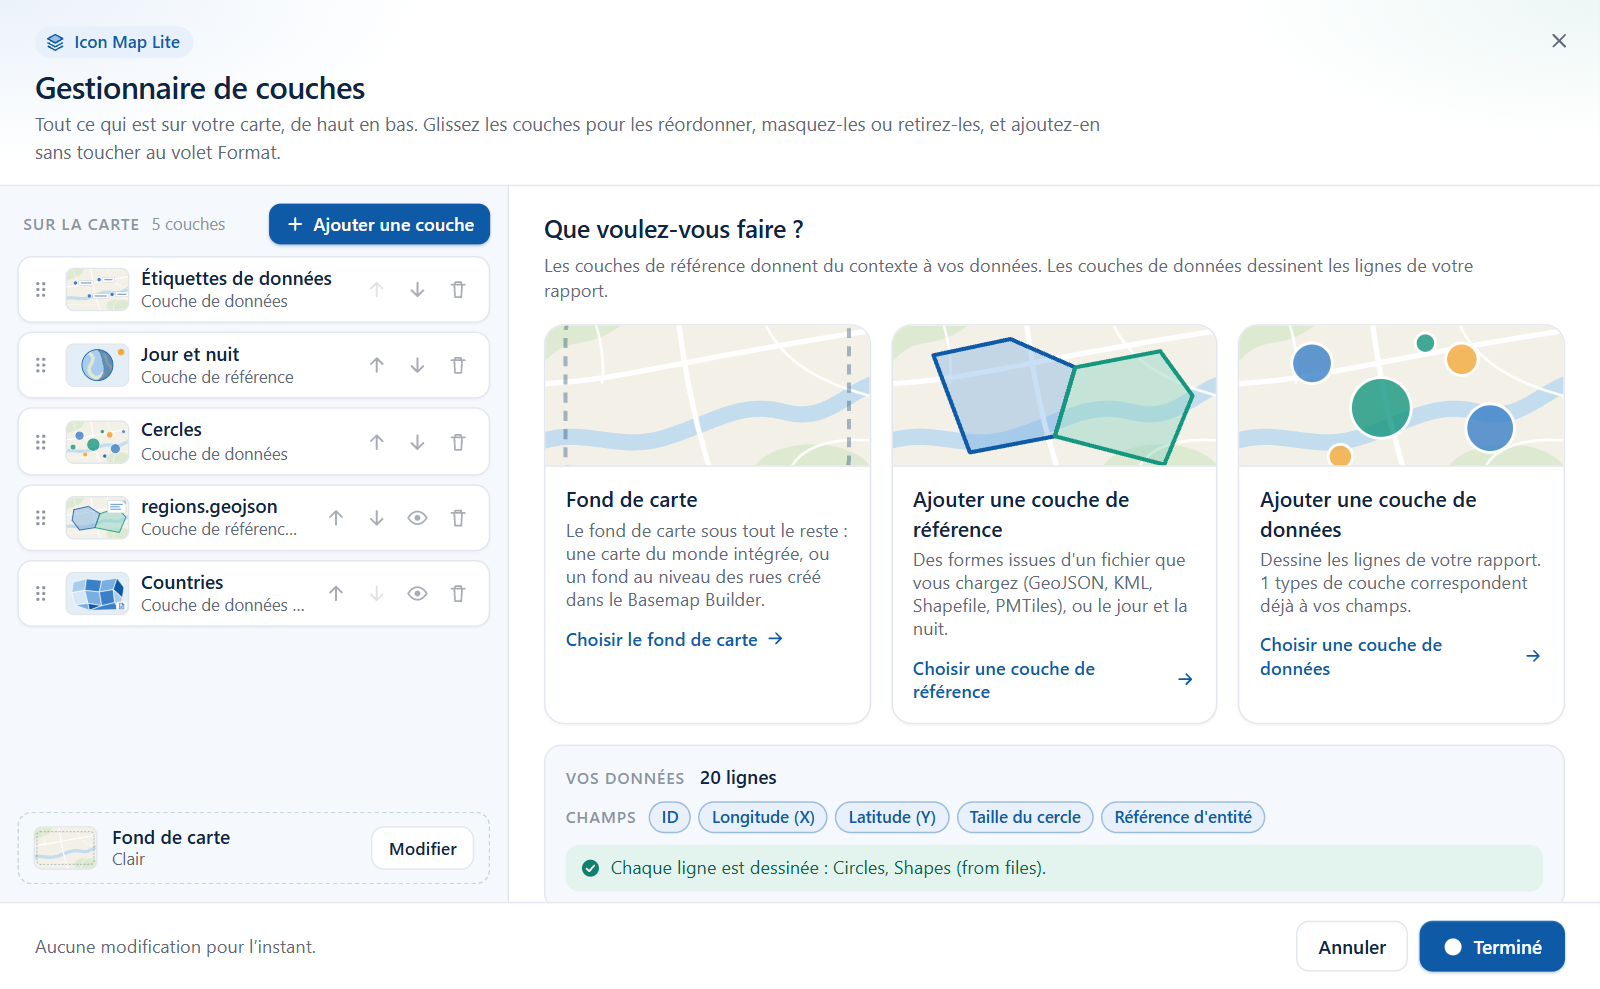
Task: Move Cercles layer up
Action: coord(377,442)
